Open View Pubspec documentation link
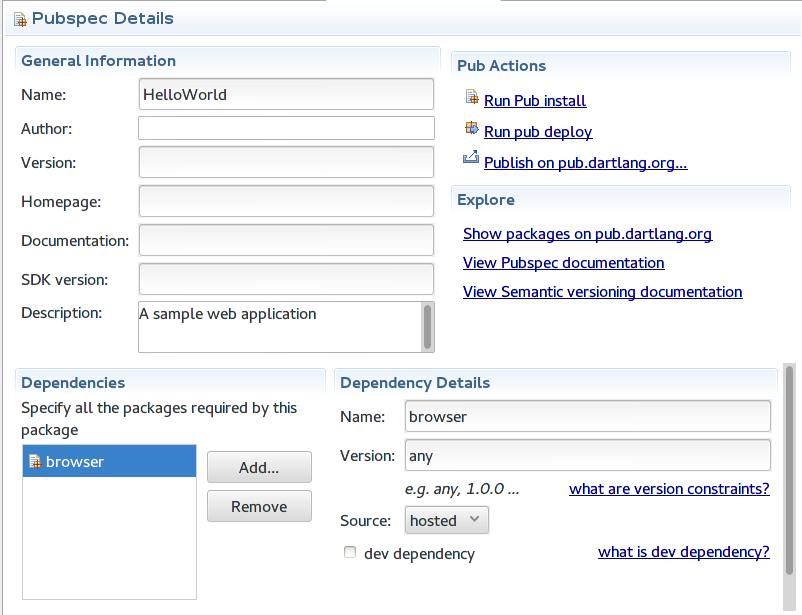This screenshot has height=615, width=802. tap(563, 263)
